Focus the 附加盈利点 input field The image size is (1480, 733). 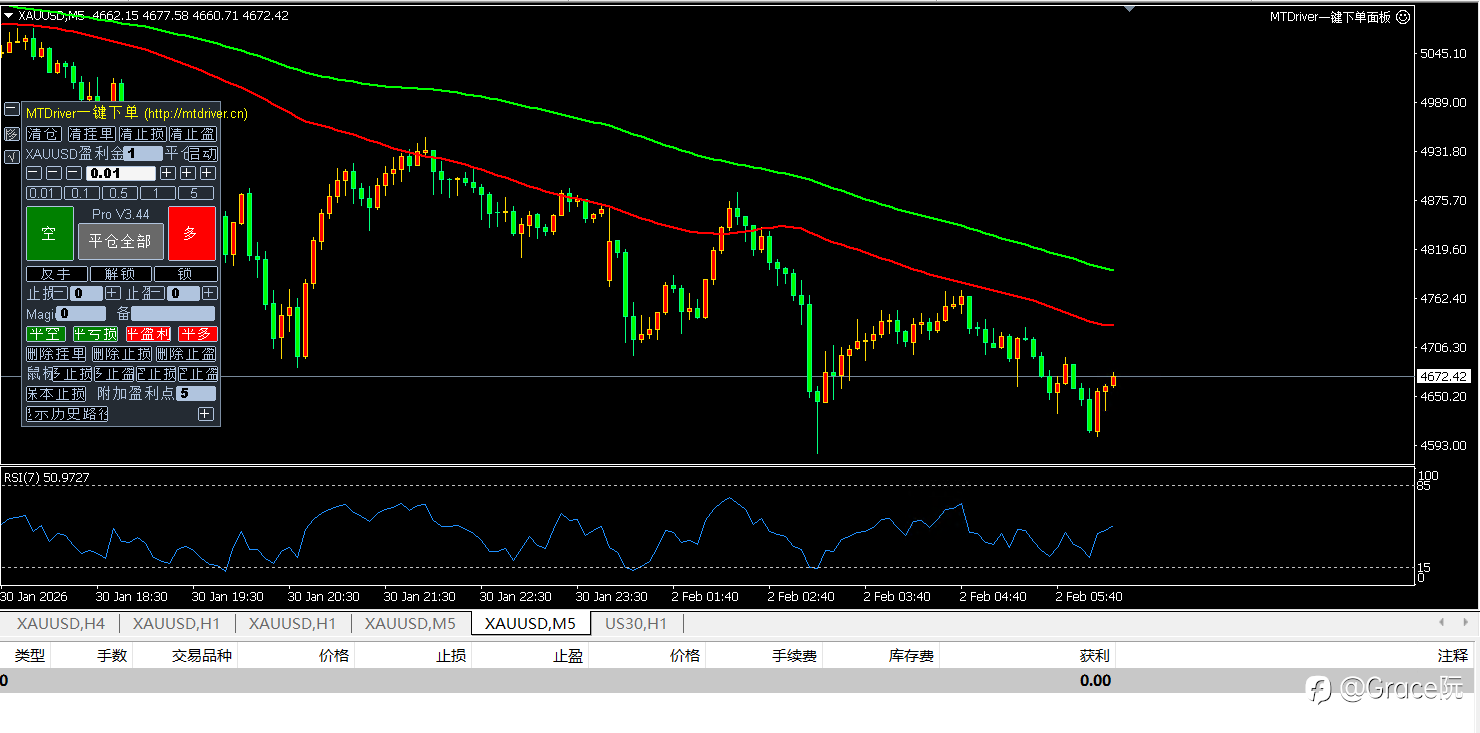click(196, 394)
